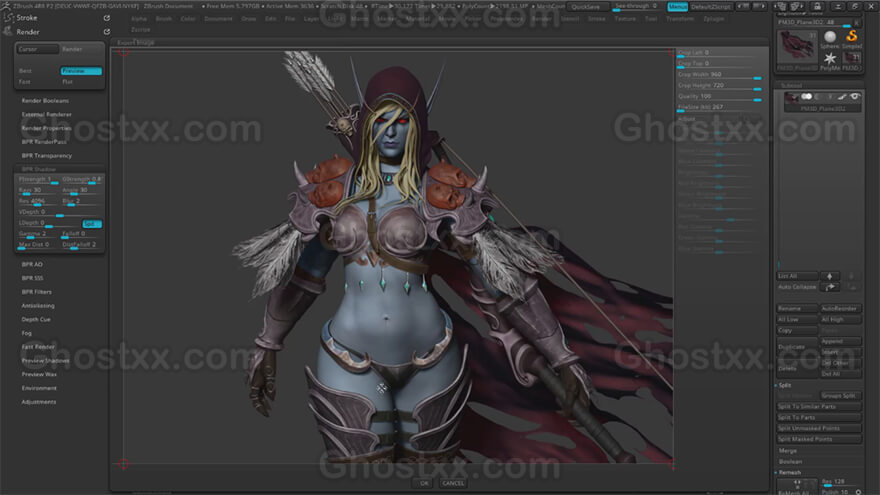
Task: Click the Res 4096 shadow slider
Action: click(x=37, y=201)
